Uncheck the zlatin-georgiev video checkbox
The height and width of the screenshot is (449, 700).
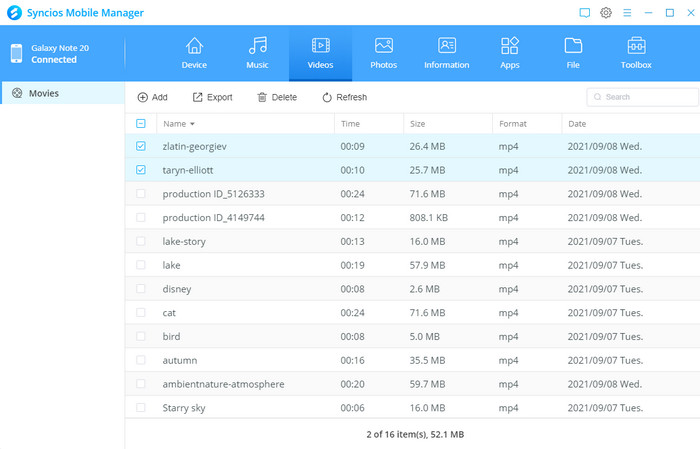[141, 147]
